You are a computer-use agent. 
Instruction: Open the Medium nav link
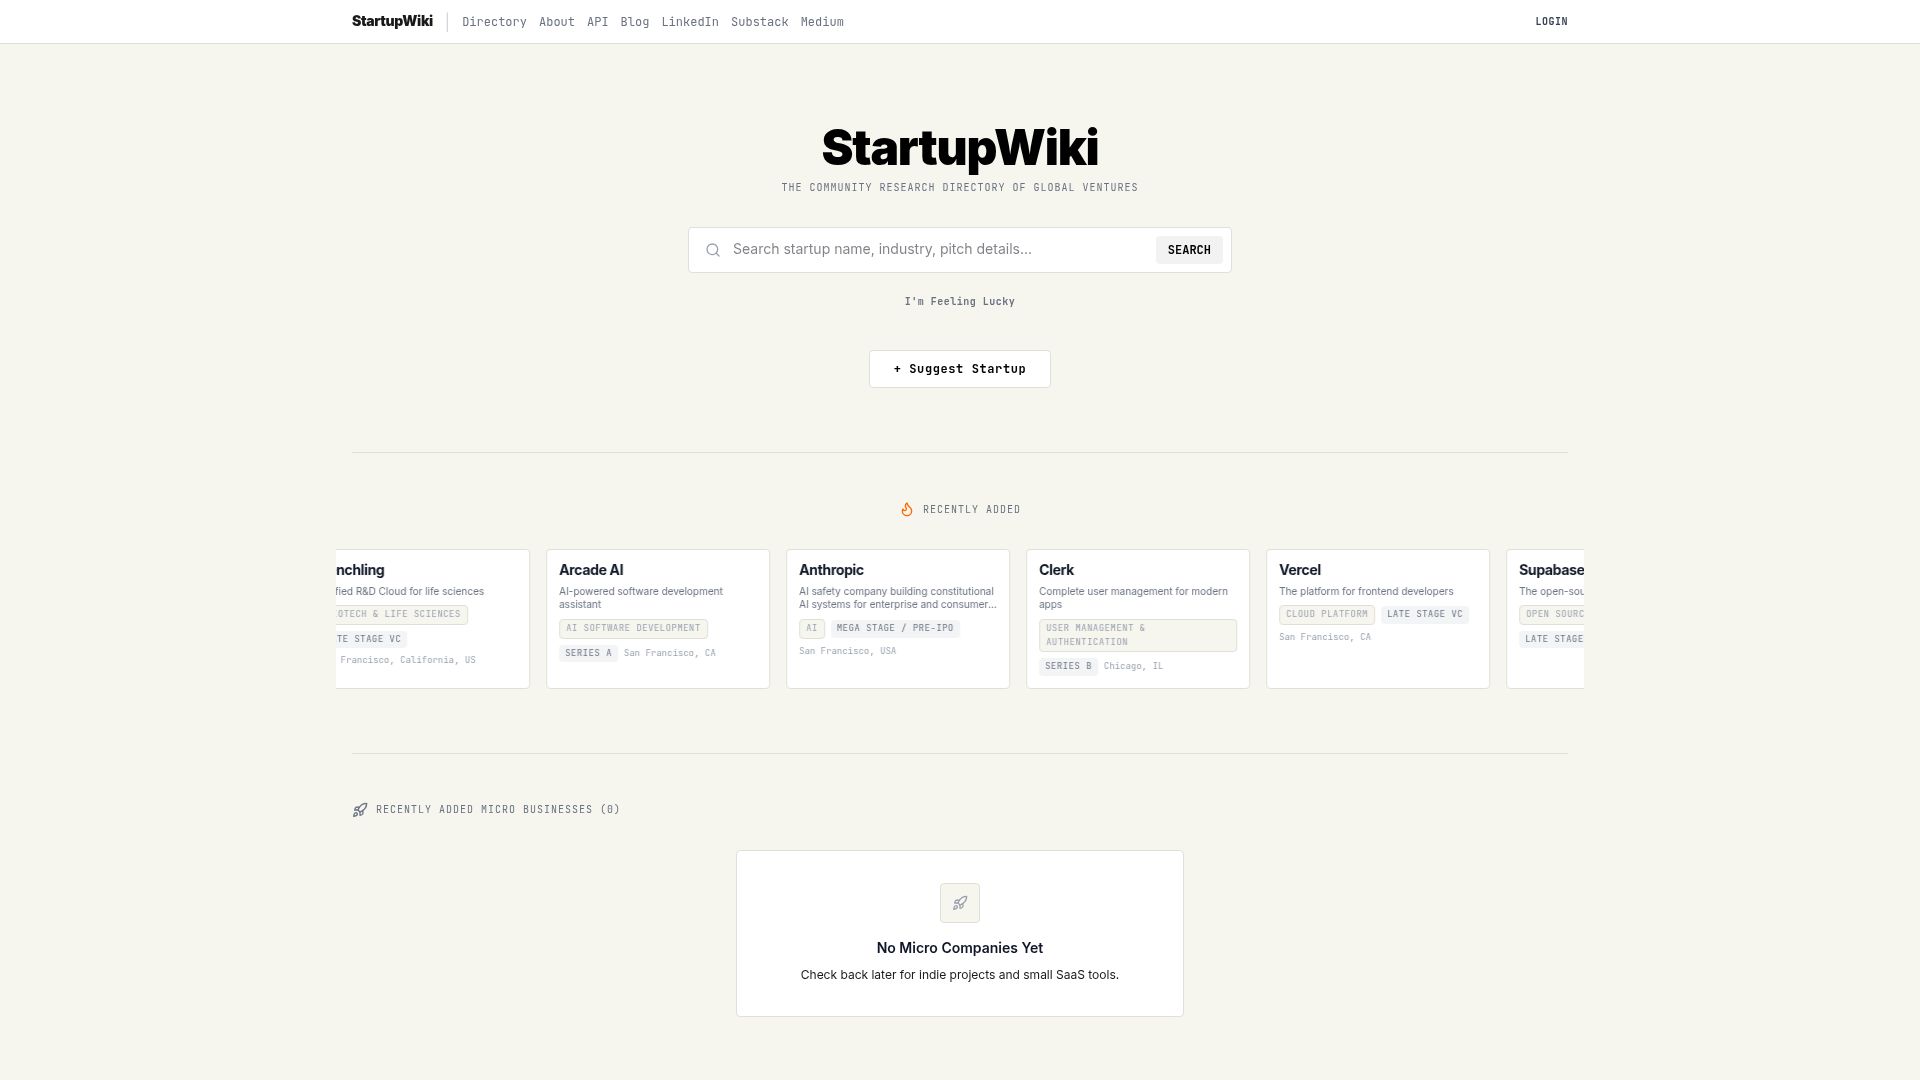822,22
